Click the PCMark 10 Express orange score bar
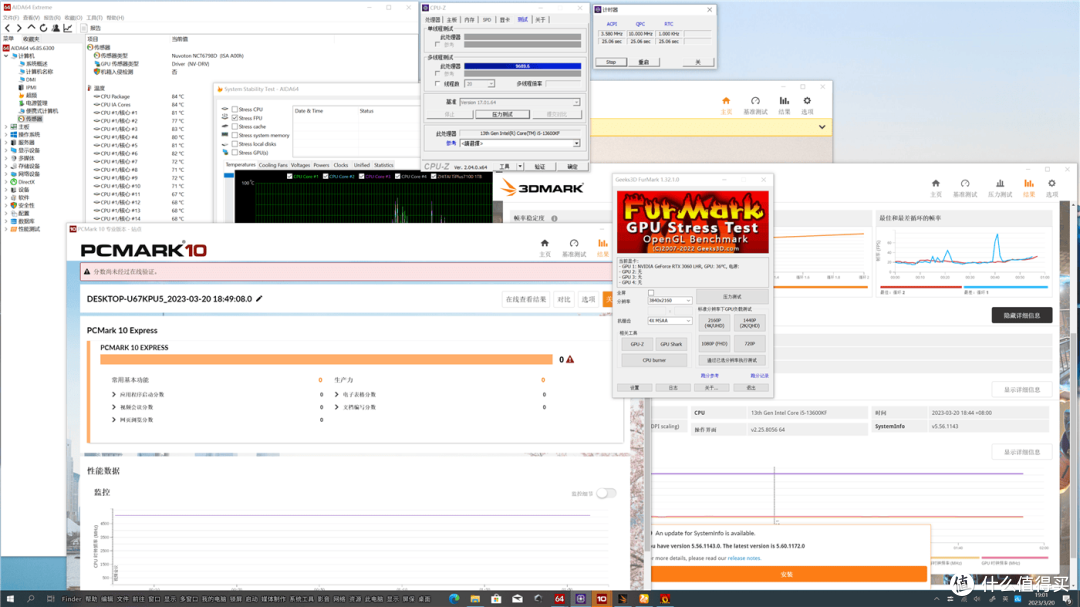1080x607 pixels. coord(326,360)
